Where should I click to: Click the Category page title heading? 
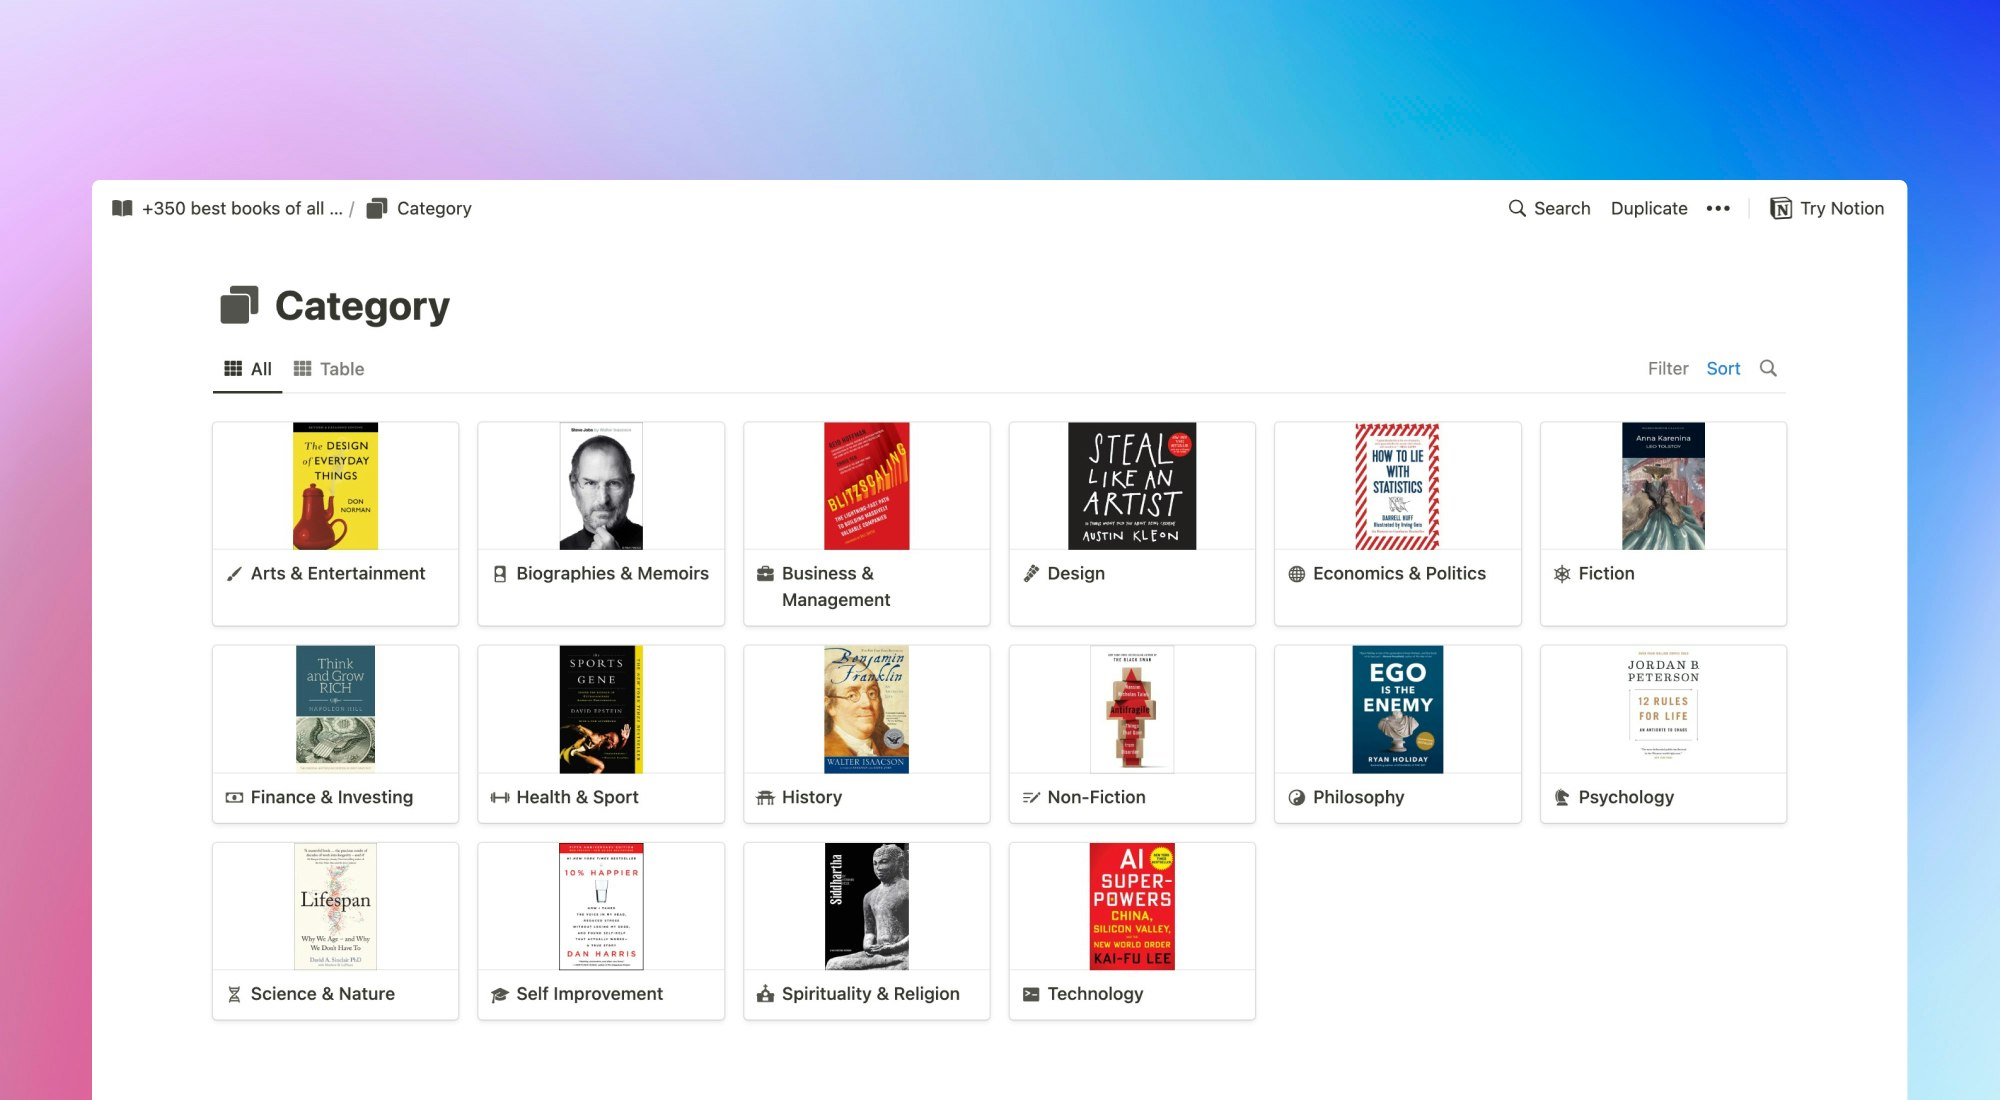(x=362, y=305)
